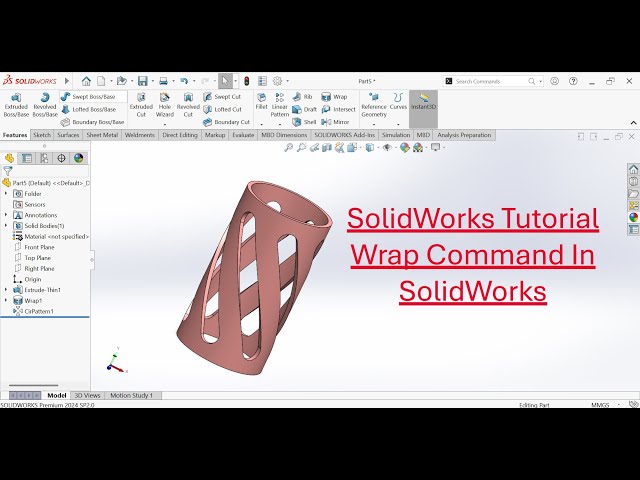The height and width of the screenshot is (480, 640).
Task: Expand the Folder tree item
Action: 6,193
